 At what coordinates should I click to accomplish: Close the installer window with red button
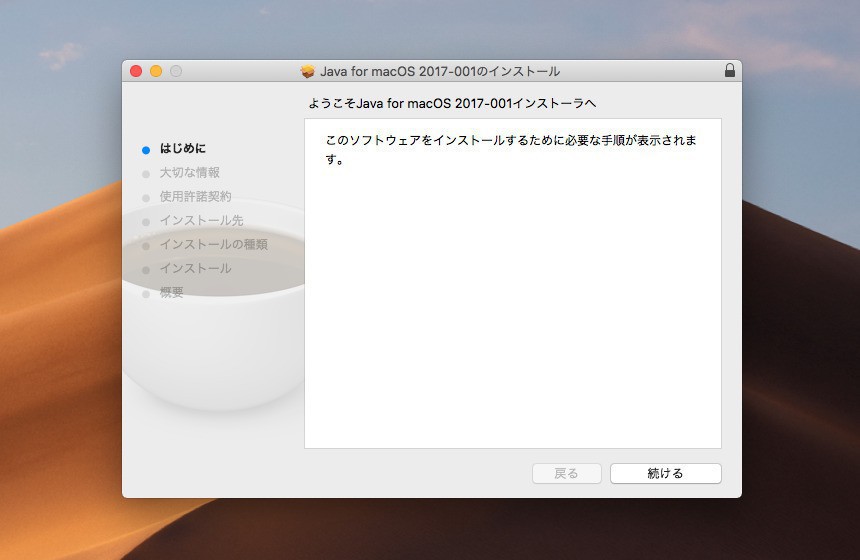tap(136, 71)
